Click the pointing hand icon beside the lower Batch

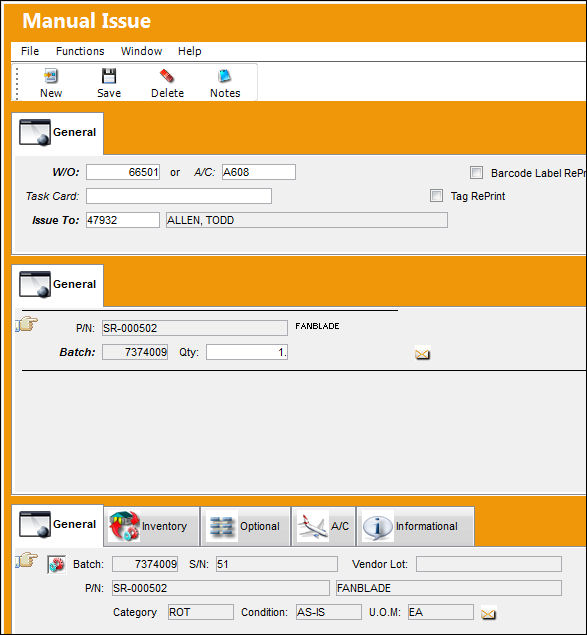click(x=27, y=560)
